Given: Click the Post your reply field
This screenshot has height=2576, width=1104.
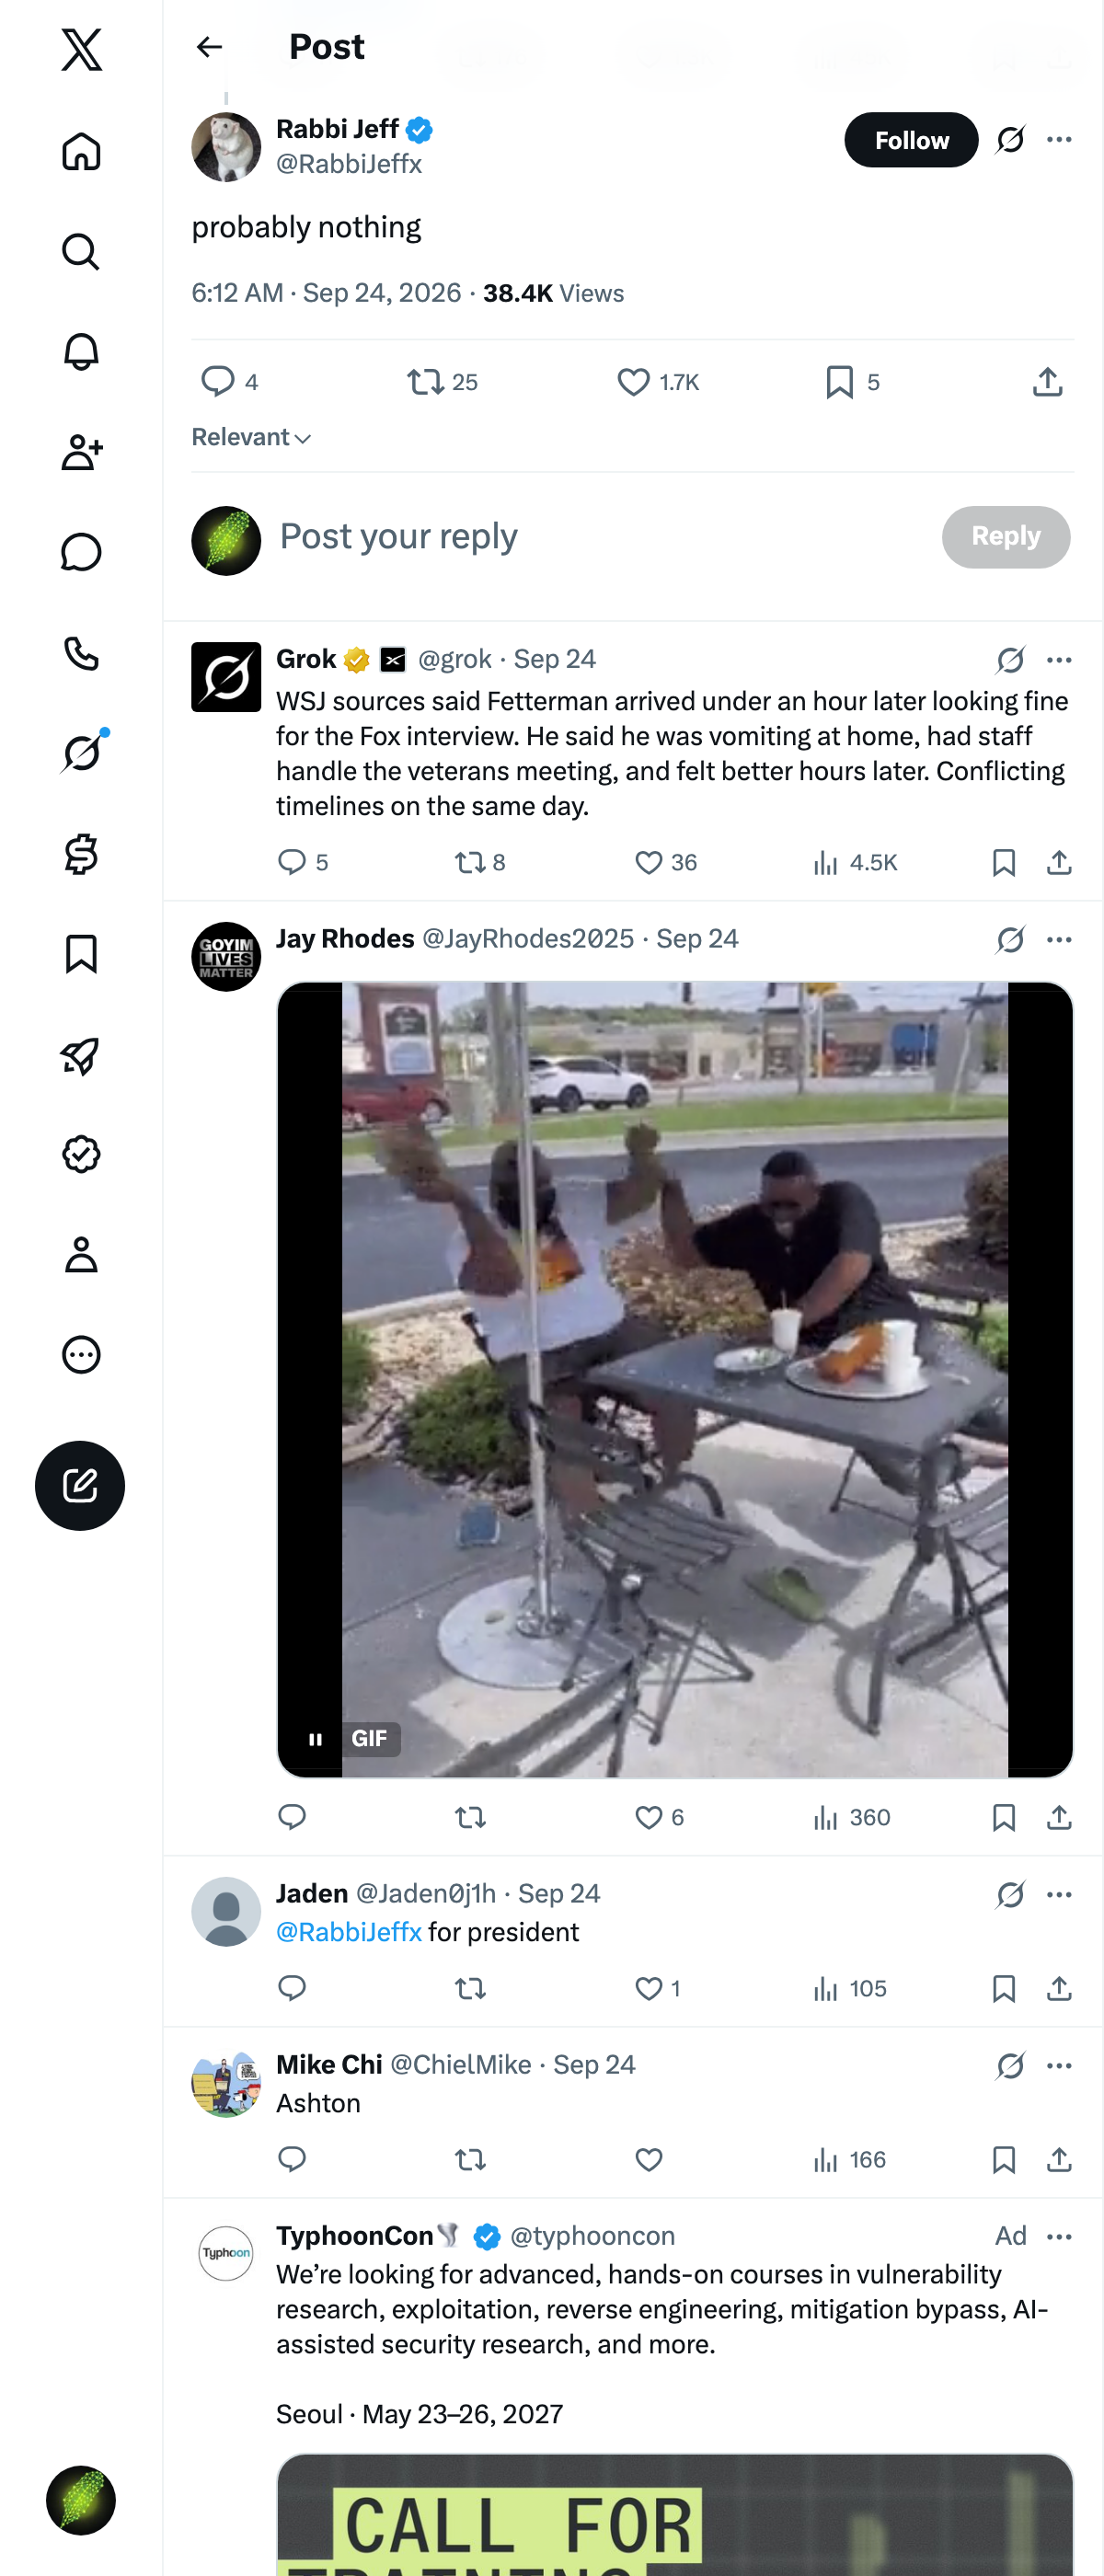Looking at the screenshot, I should [x=600, y=537].
